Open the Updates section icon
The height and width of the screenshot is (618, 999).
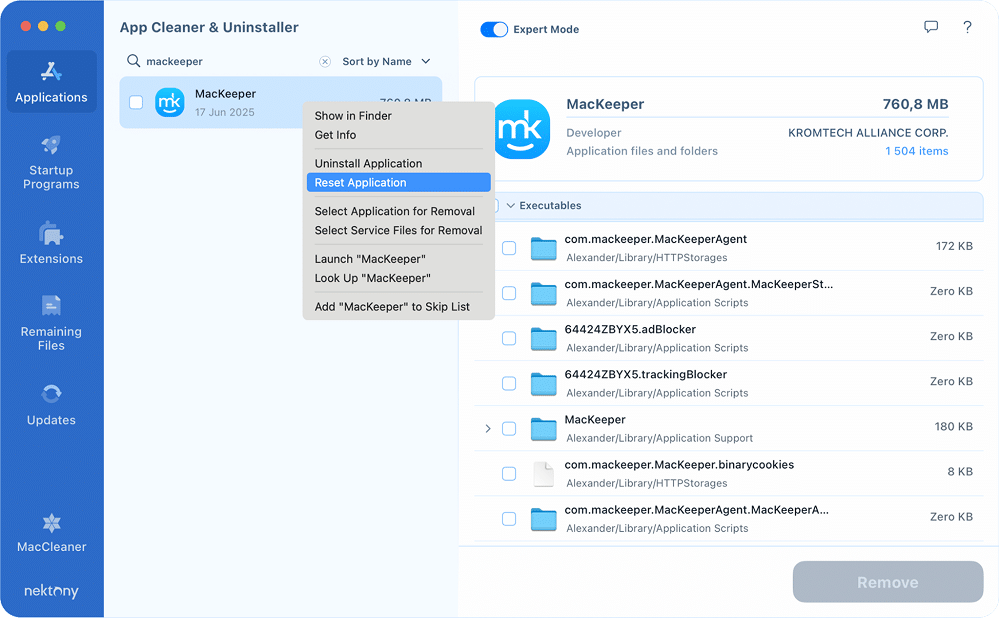click(51, 394)
